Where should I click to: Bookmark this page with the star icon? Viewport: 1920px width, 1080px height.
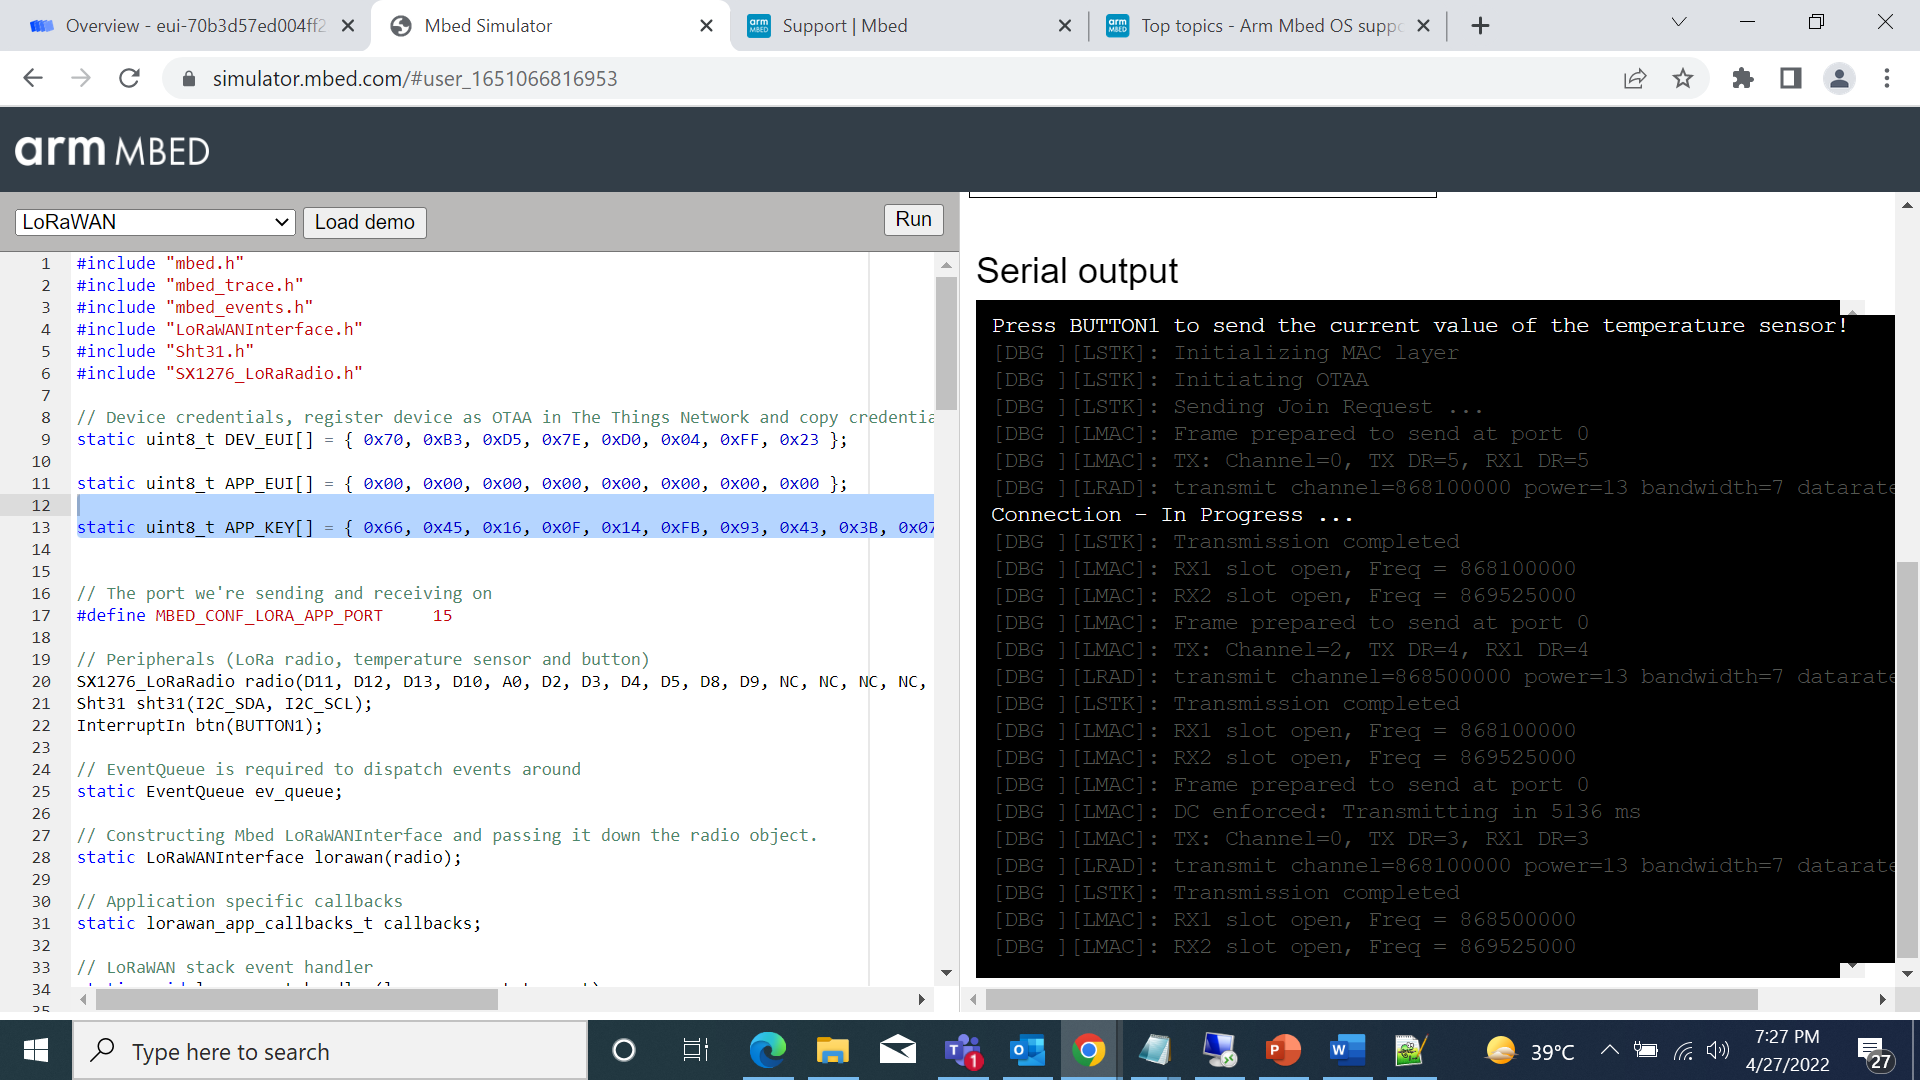tap(1683, 78)
